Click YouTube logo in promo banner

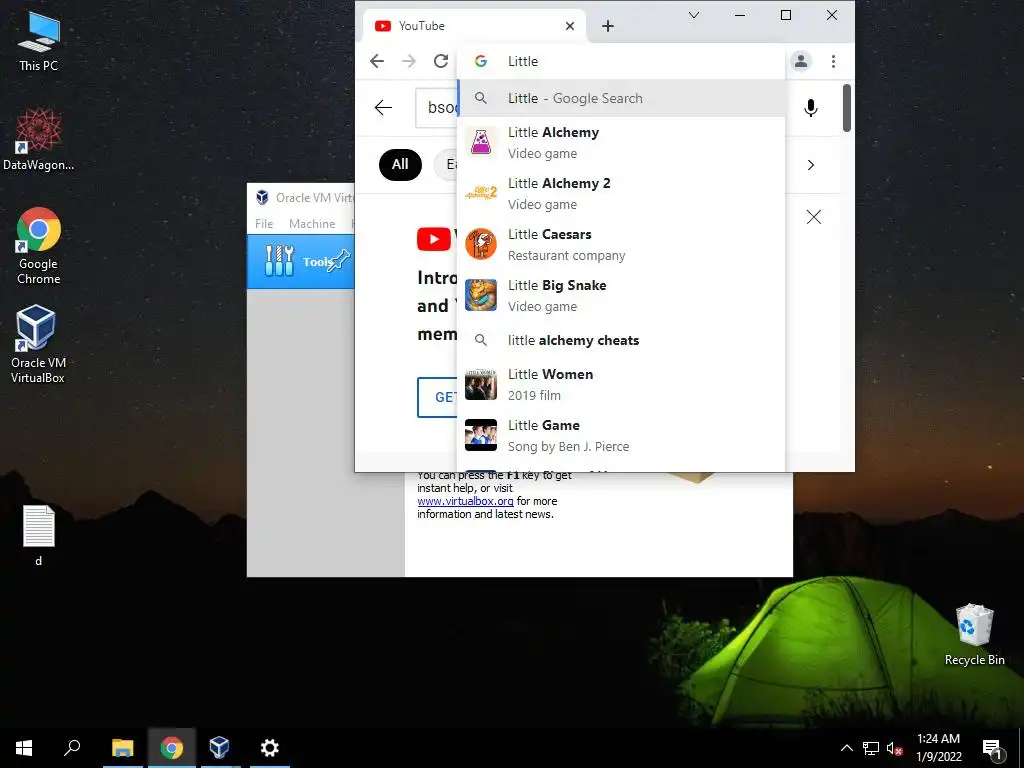[x=434, y=239]
